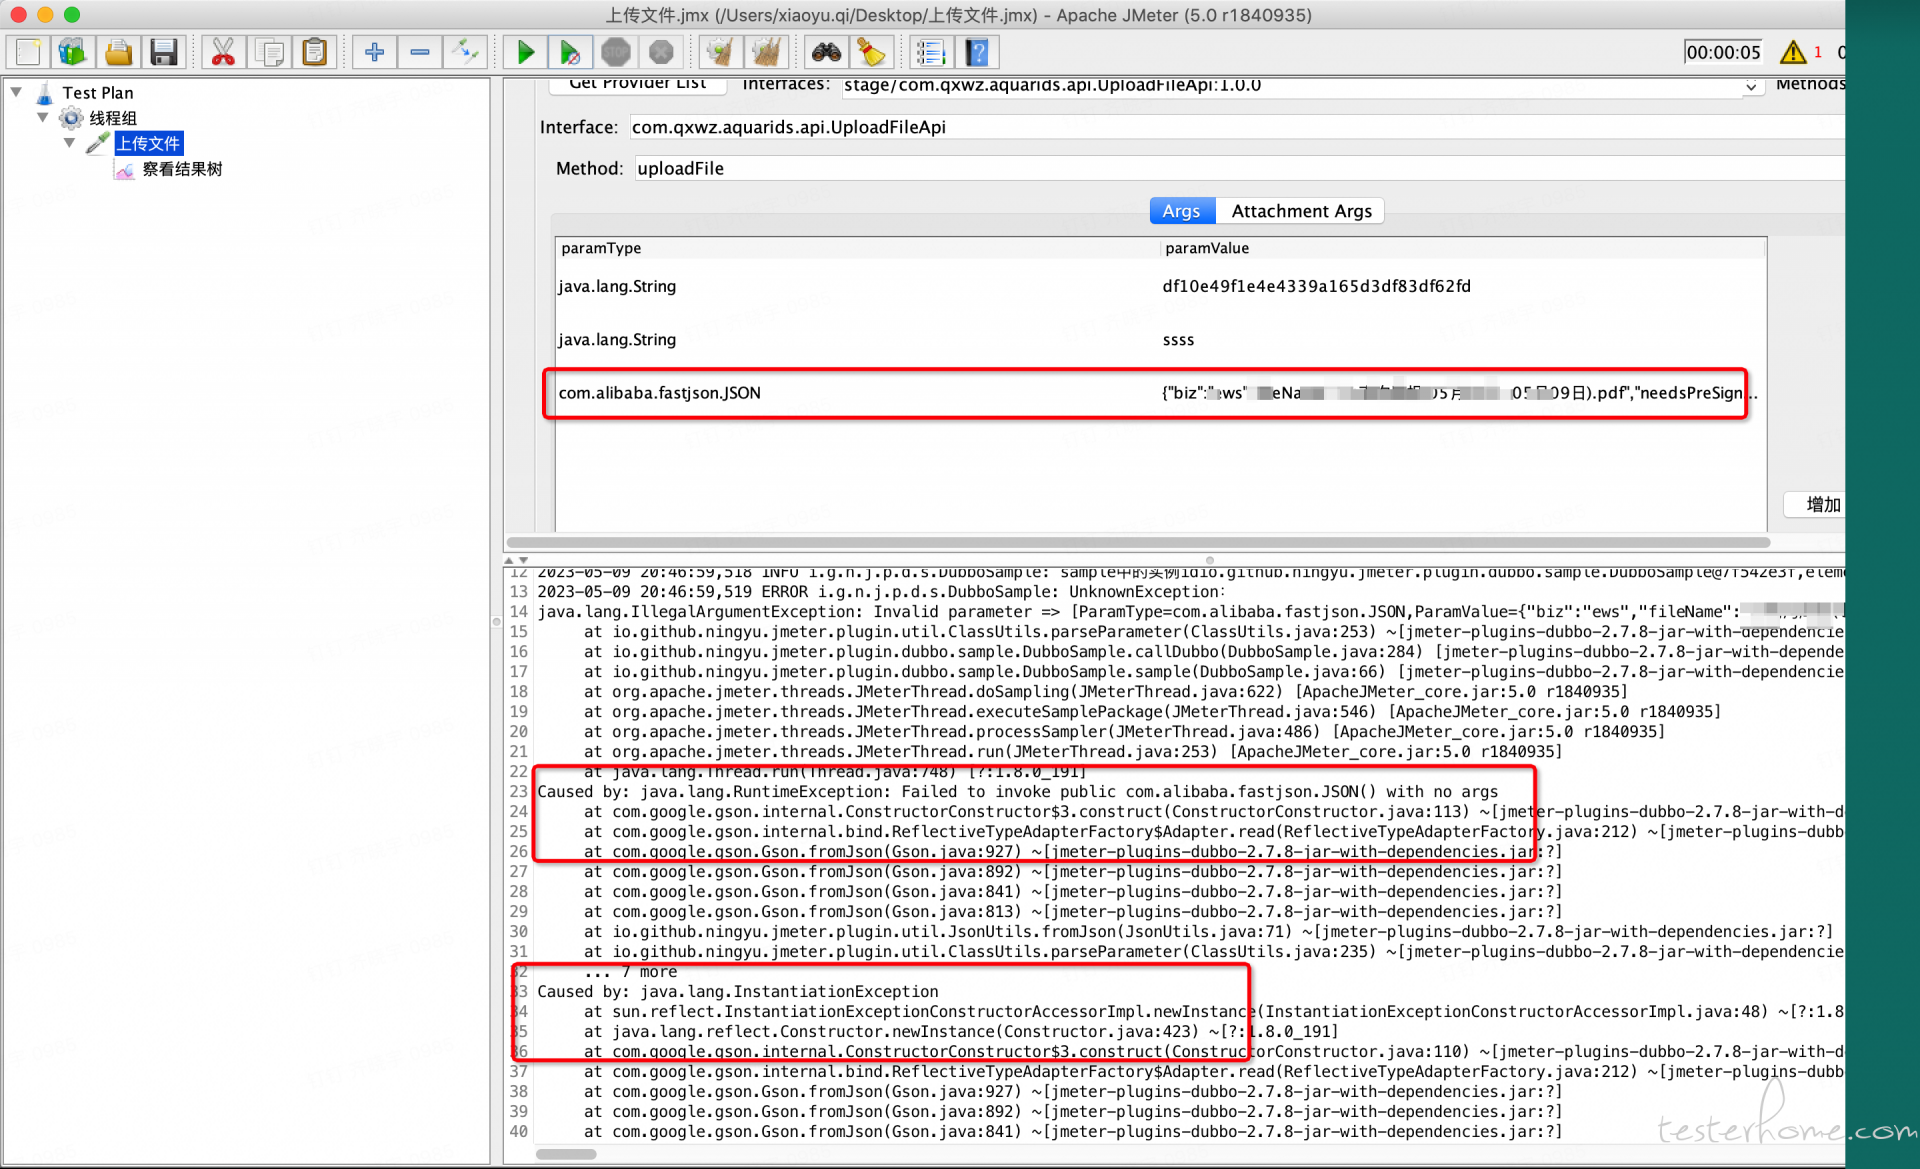This screenshot has height=1169, width=1920.
Task: Cut the selected element with scissors icon
Action: click(223, 52)
